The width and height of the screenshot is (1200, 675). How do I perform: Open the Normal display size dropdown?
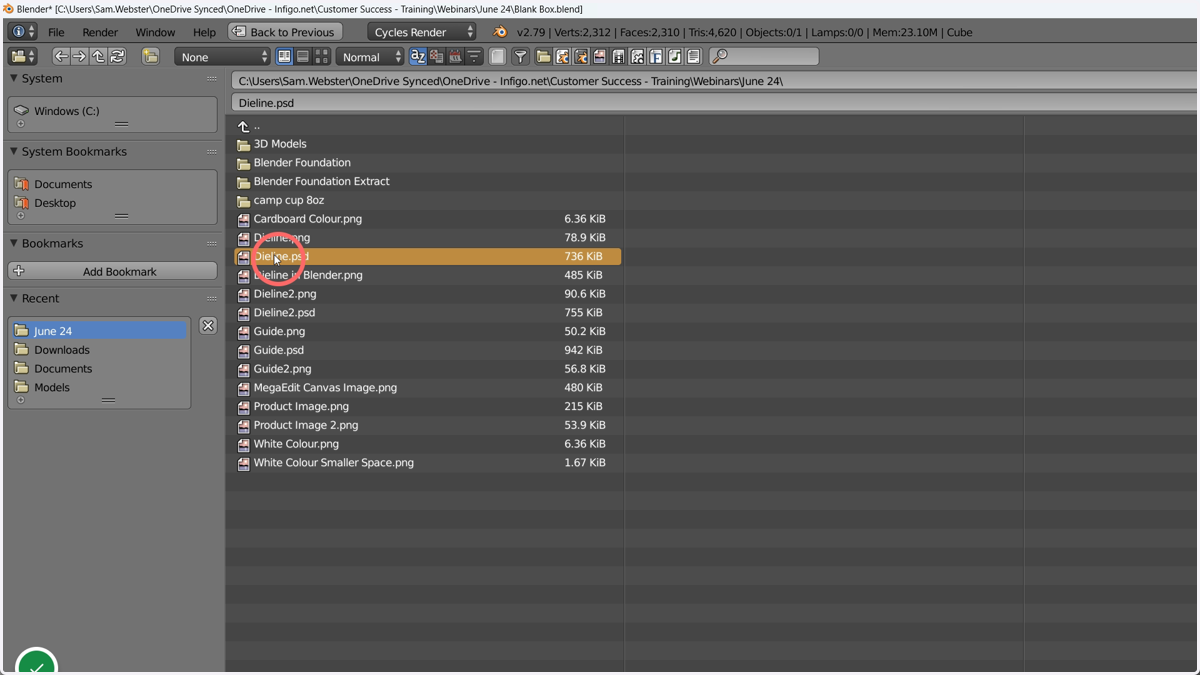[370, 57]
